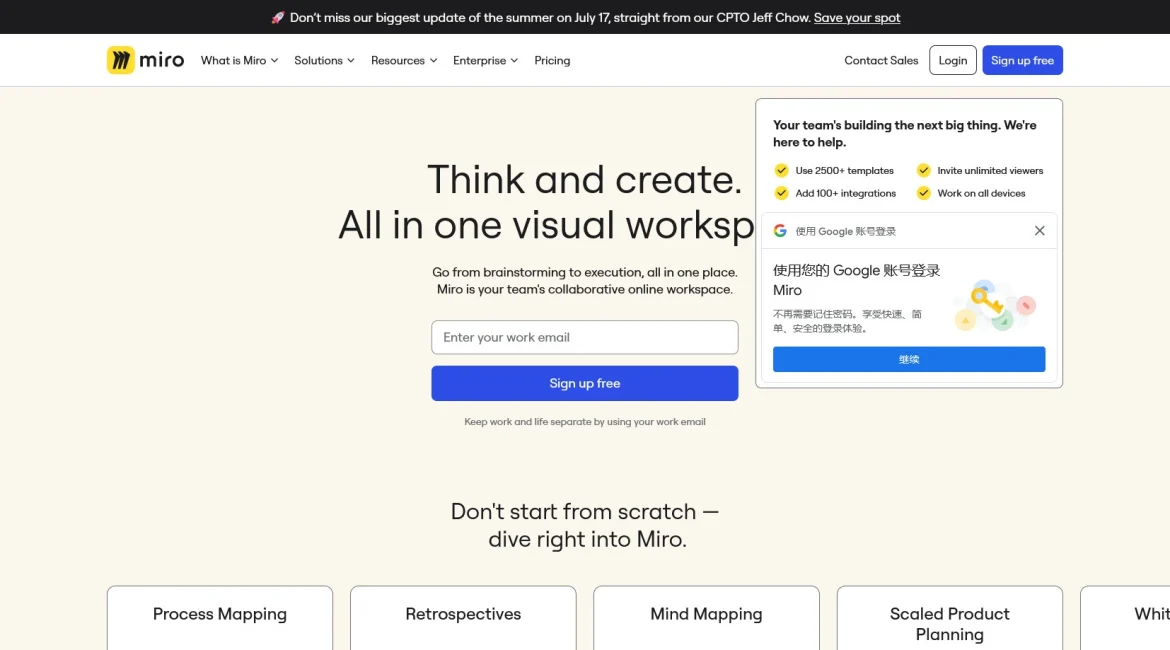
Task: Click the Work on all devices text
Action: pyautogui.click(x=981, y=193)
